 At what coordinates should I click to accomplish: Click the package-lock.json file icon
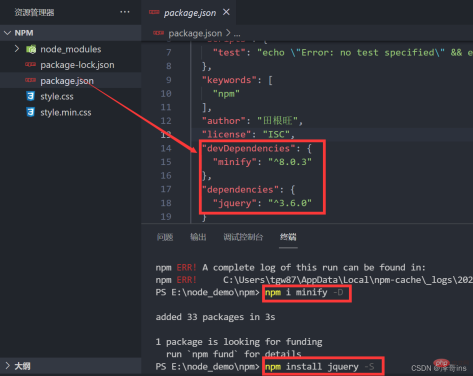(30, 64)
